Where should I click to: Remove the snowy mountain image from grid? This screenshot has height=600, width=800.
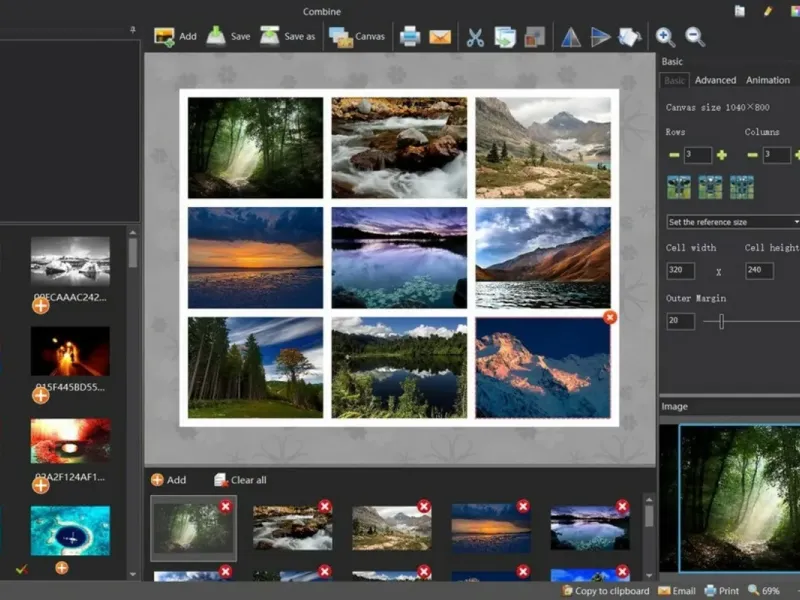610,317
